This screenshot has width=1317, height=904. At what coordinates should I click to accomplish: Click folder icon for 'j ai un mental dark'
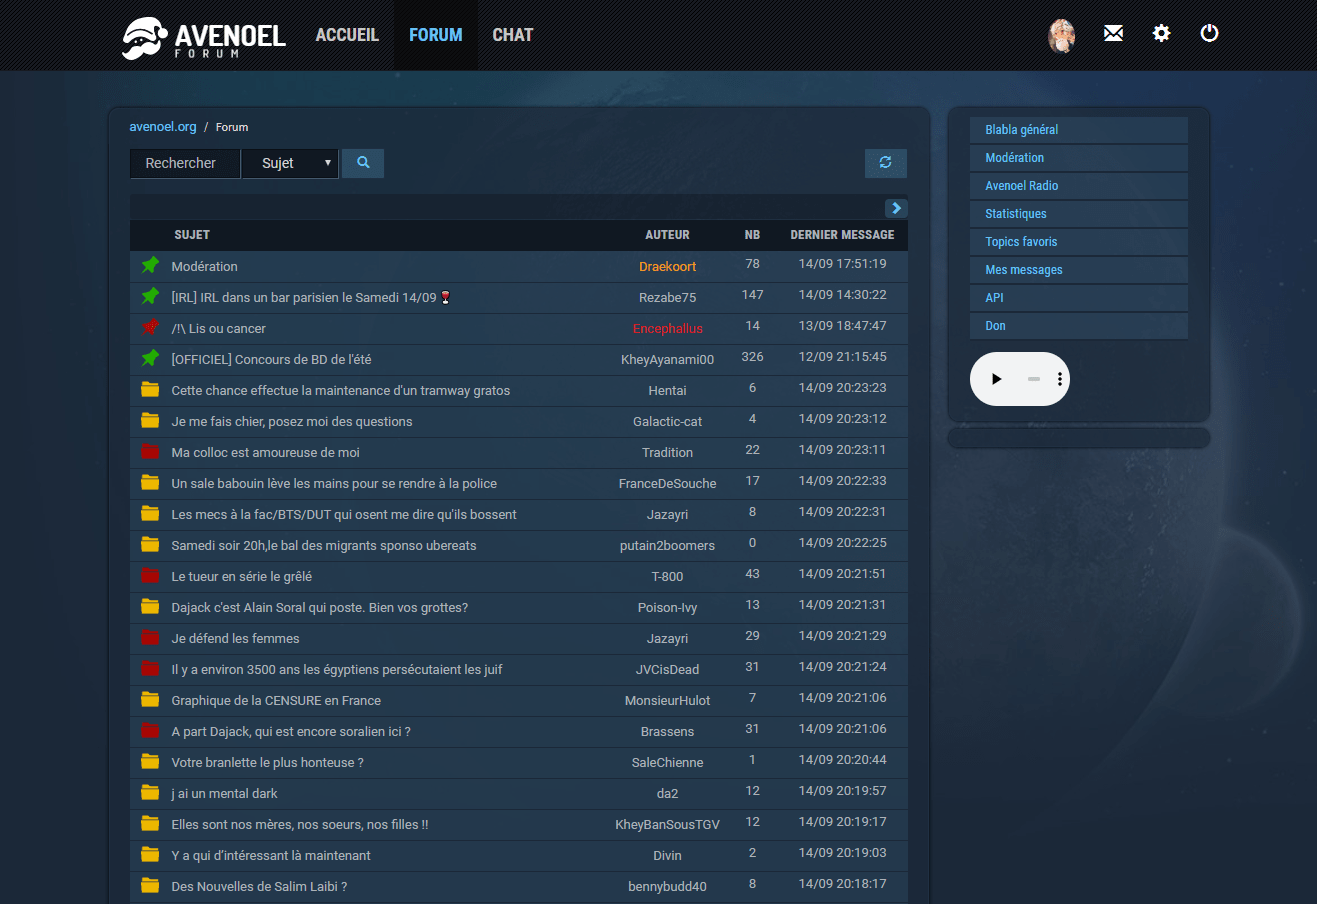(x=150, y=793)
